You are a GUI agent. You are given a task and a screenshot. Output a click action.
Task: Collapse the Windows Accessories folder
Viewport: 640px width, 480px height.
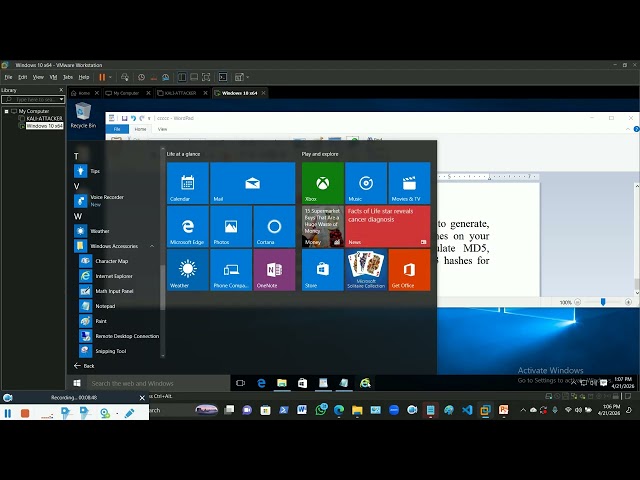[x=116, y=246]
